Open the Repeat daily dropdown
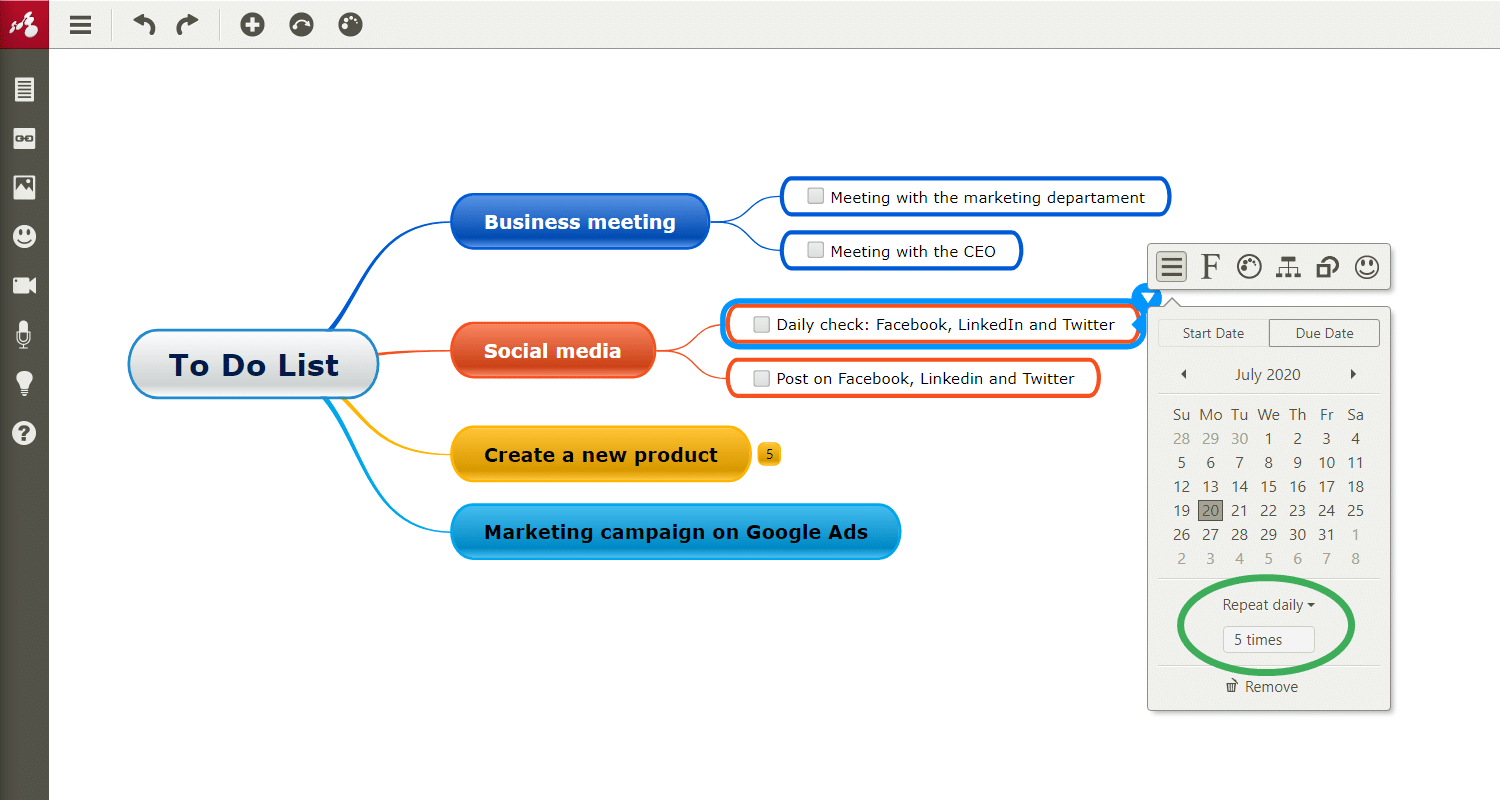 (x=1268, y=605)
